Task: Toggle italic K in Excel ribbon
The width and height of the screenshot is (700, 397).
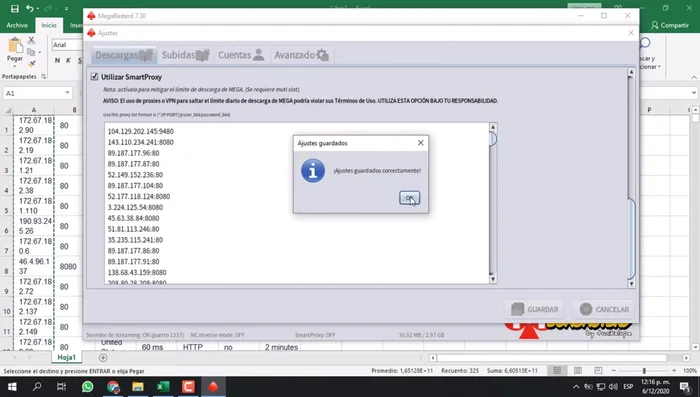Action: click(68, 60)
